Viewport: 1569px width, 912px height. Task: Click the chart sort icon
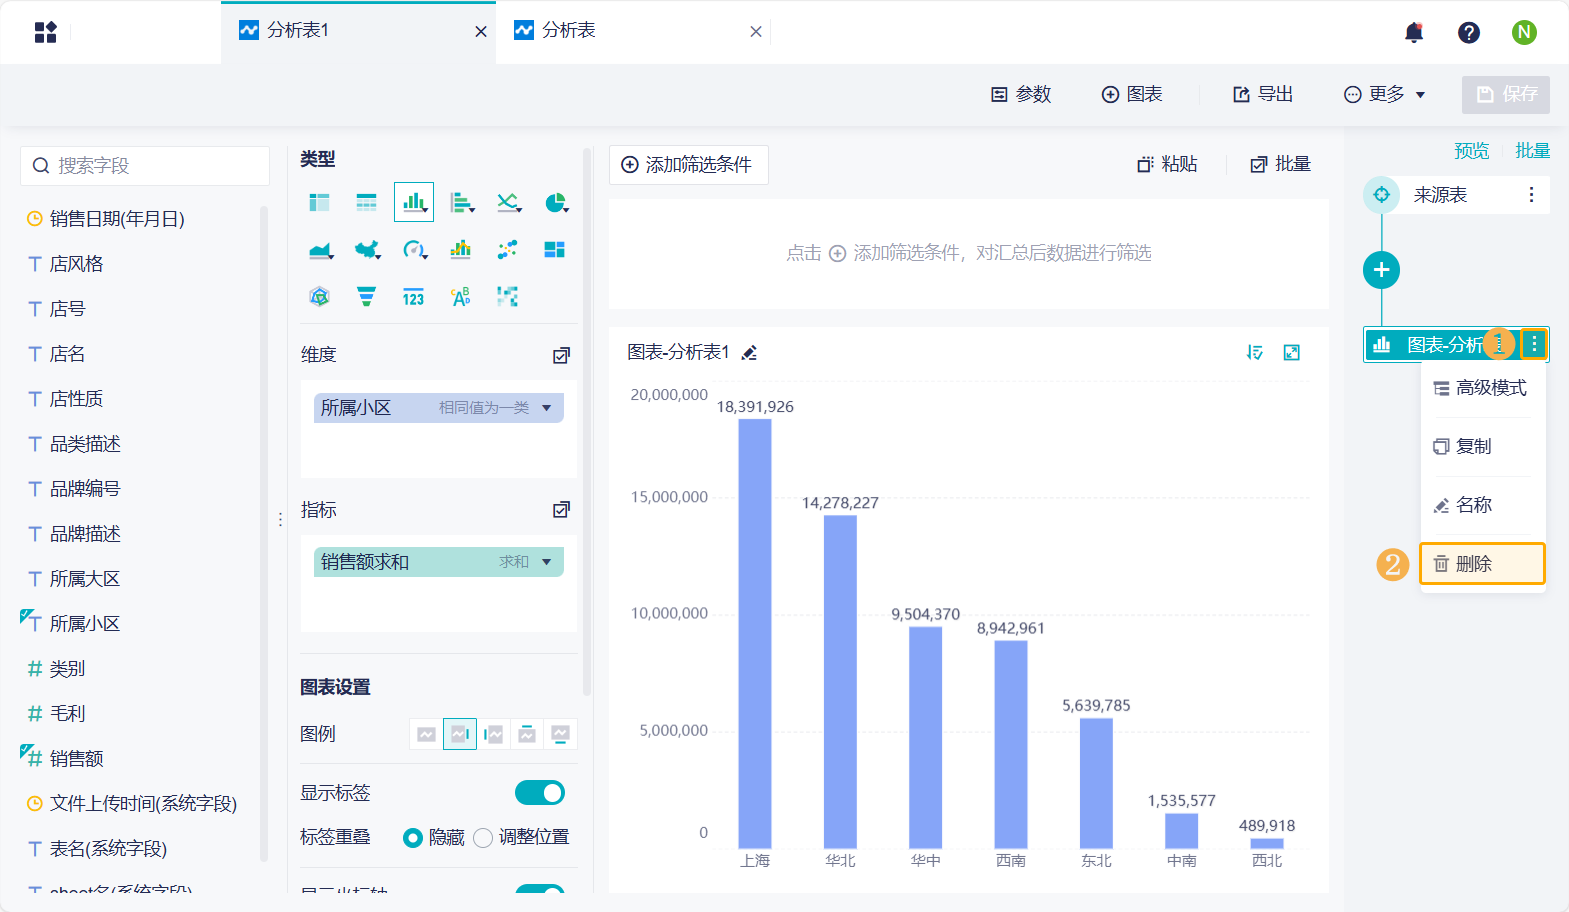tap(1255, 353)
